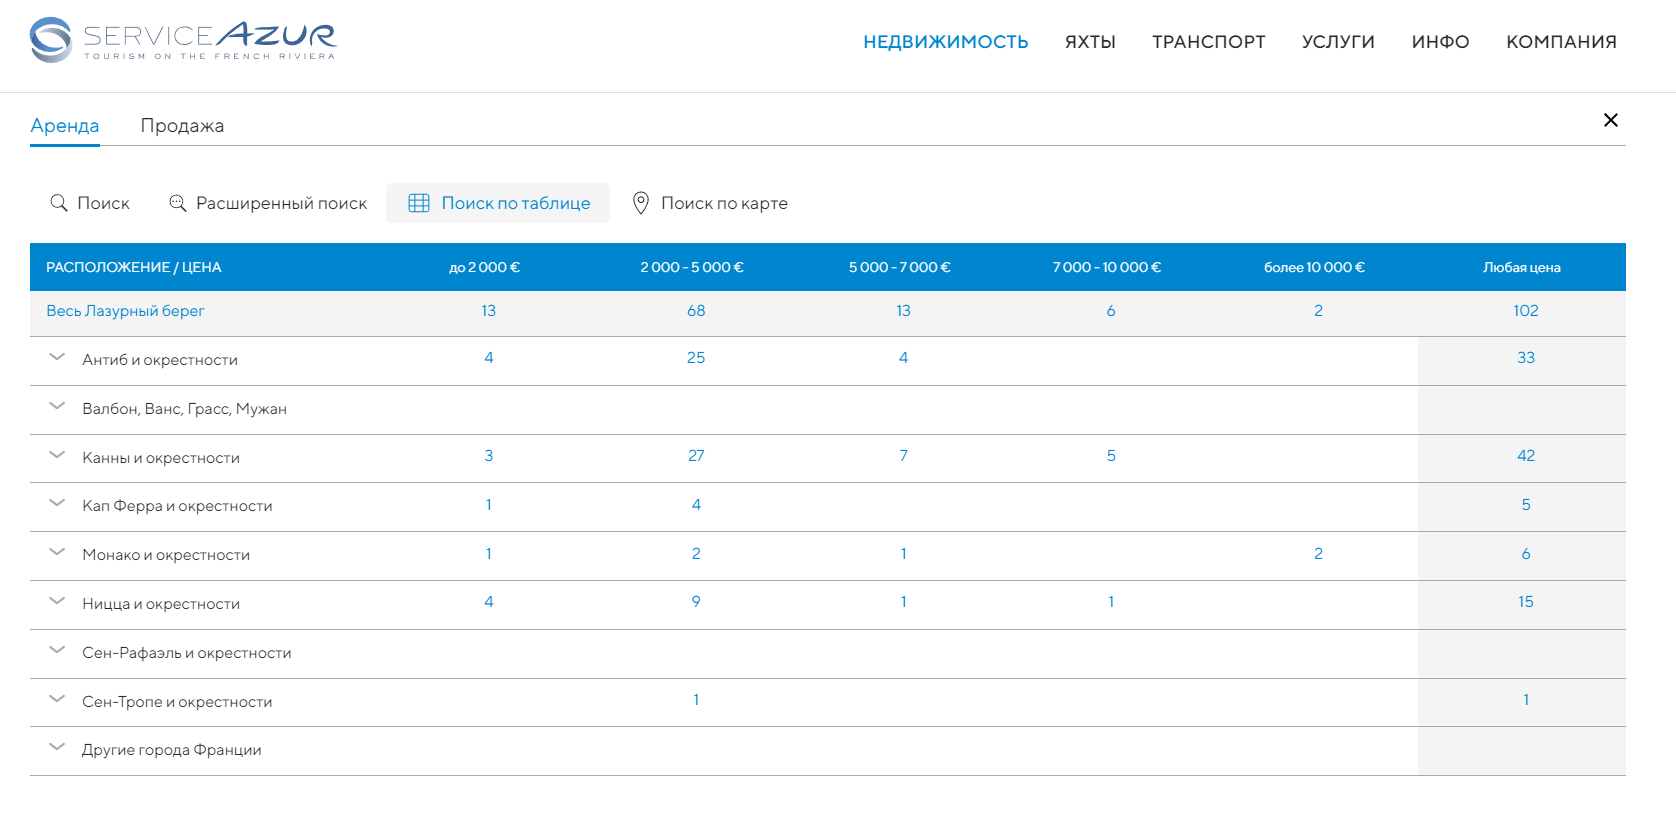This screenshot has height=815, width=1676.
Task: Expand the Ницца и окрестности chevron
Action: [57, 602]
